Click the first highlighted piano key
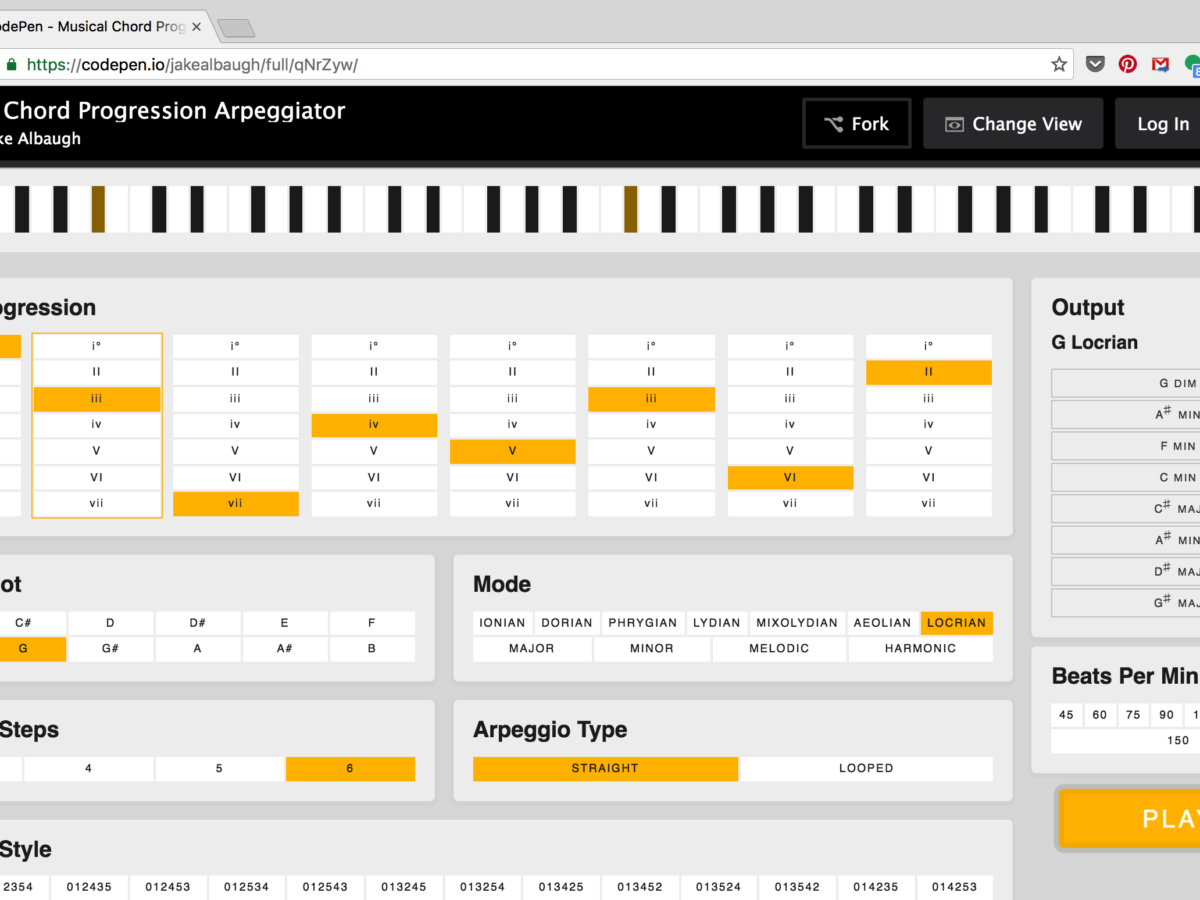The image size is (1200, 900). point(98,209)
